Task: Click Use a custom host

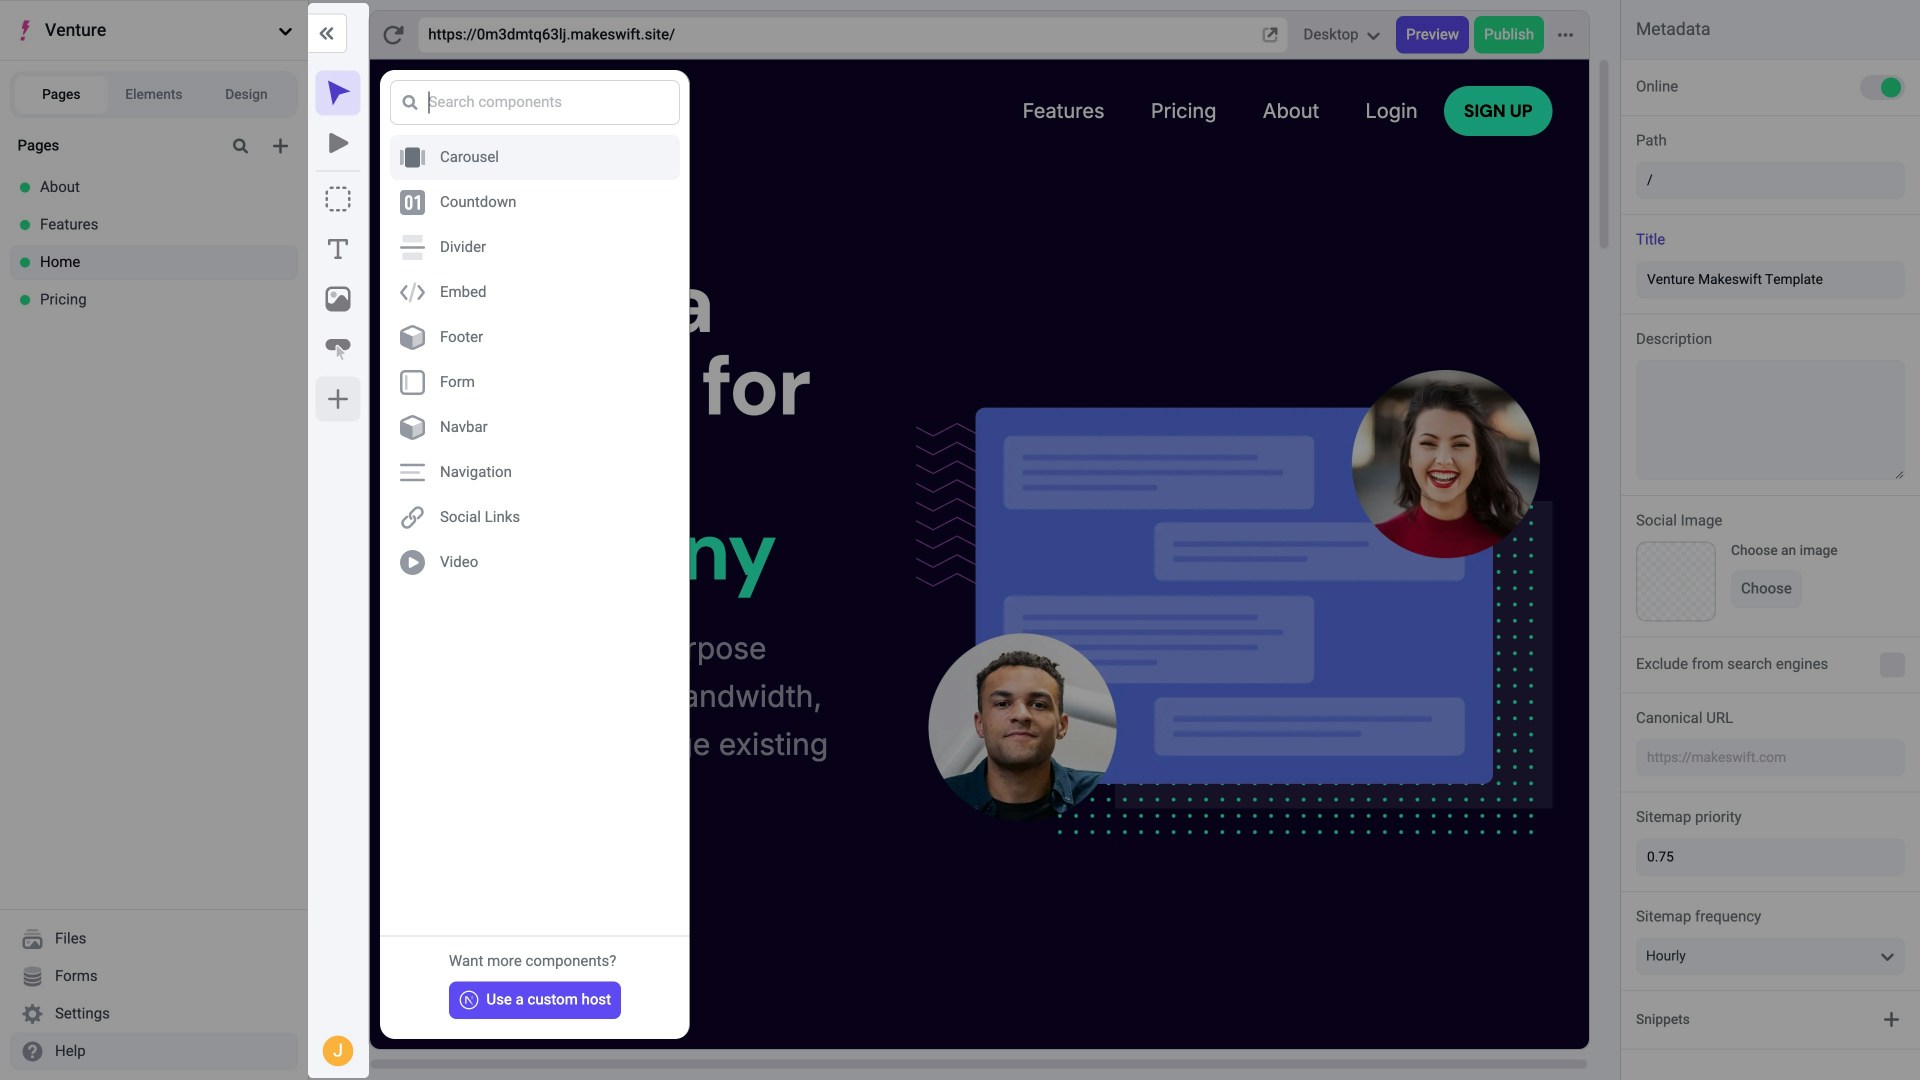Action: click(x=534, y=999)
